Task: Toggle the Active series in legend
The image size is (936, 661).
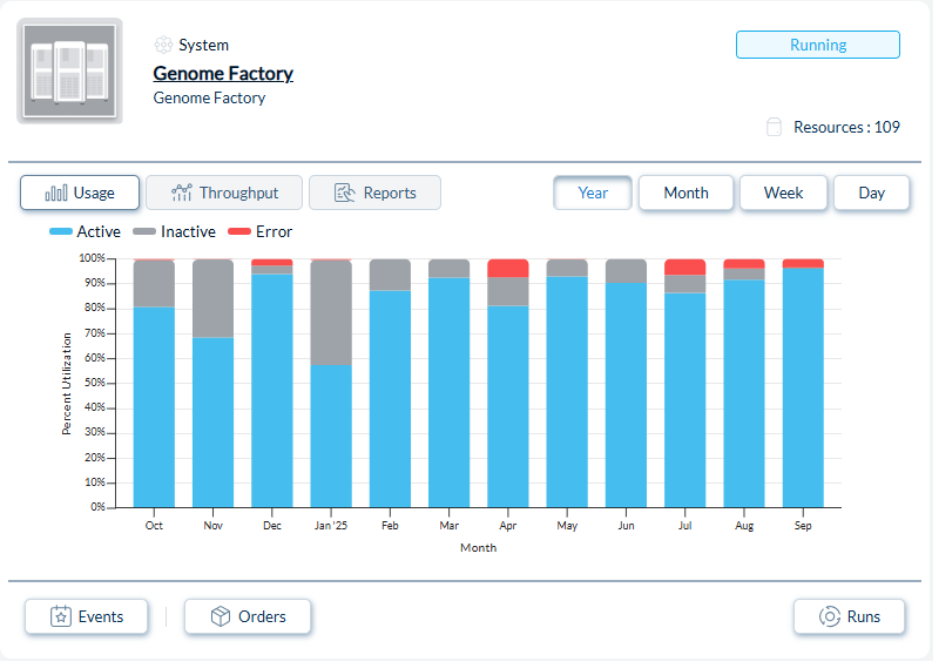Action: click(x=85, y=232)
